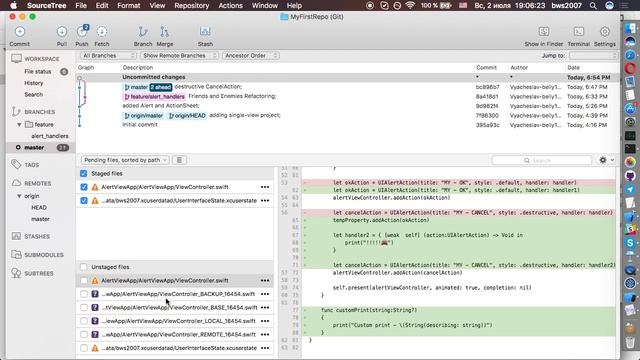Open the Actions menu
The image size is (640, 360).
click(230, 6)
